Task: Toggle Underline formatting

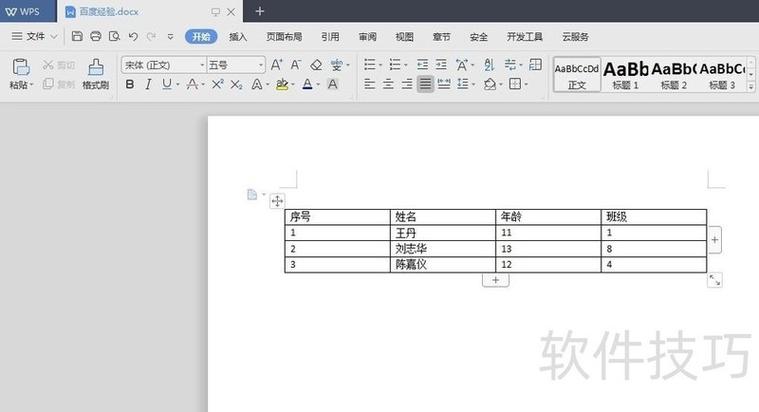Action: 167,84
